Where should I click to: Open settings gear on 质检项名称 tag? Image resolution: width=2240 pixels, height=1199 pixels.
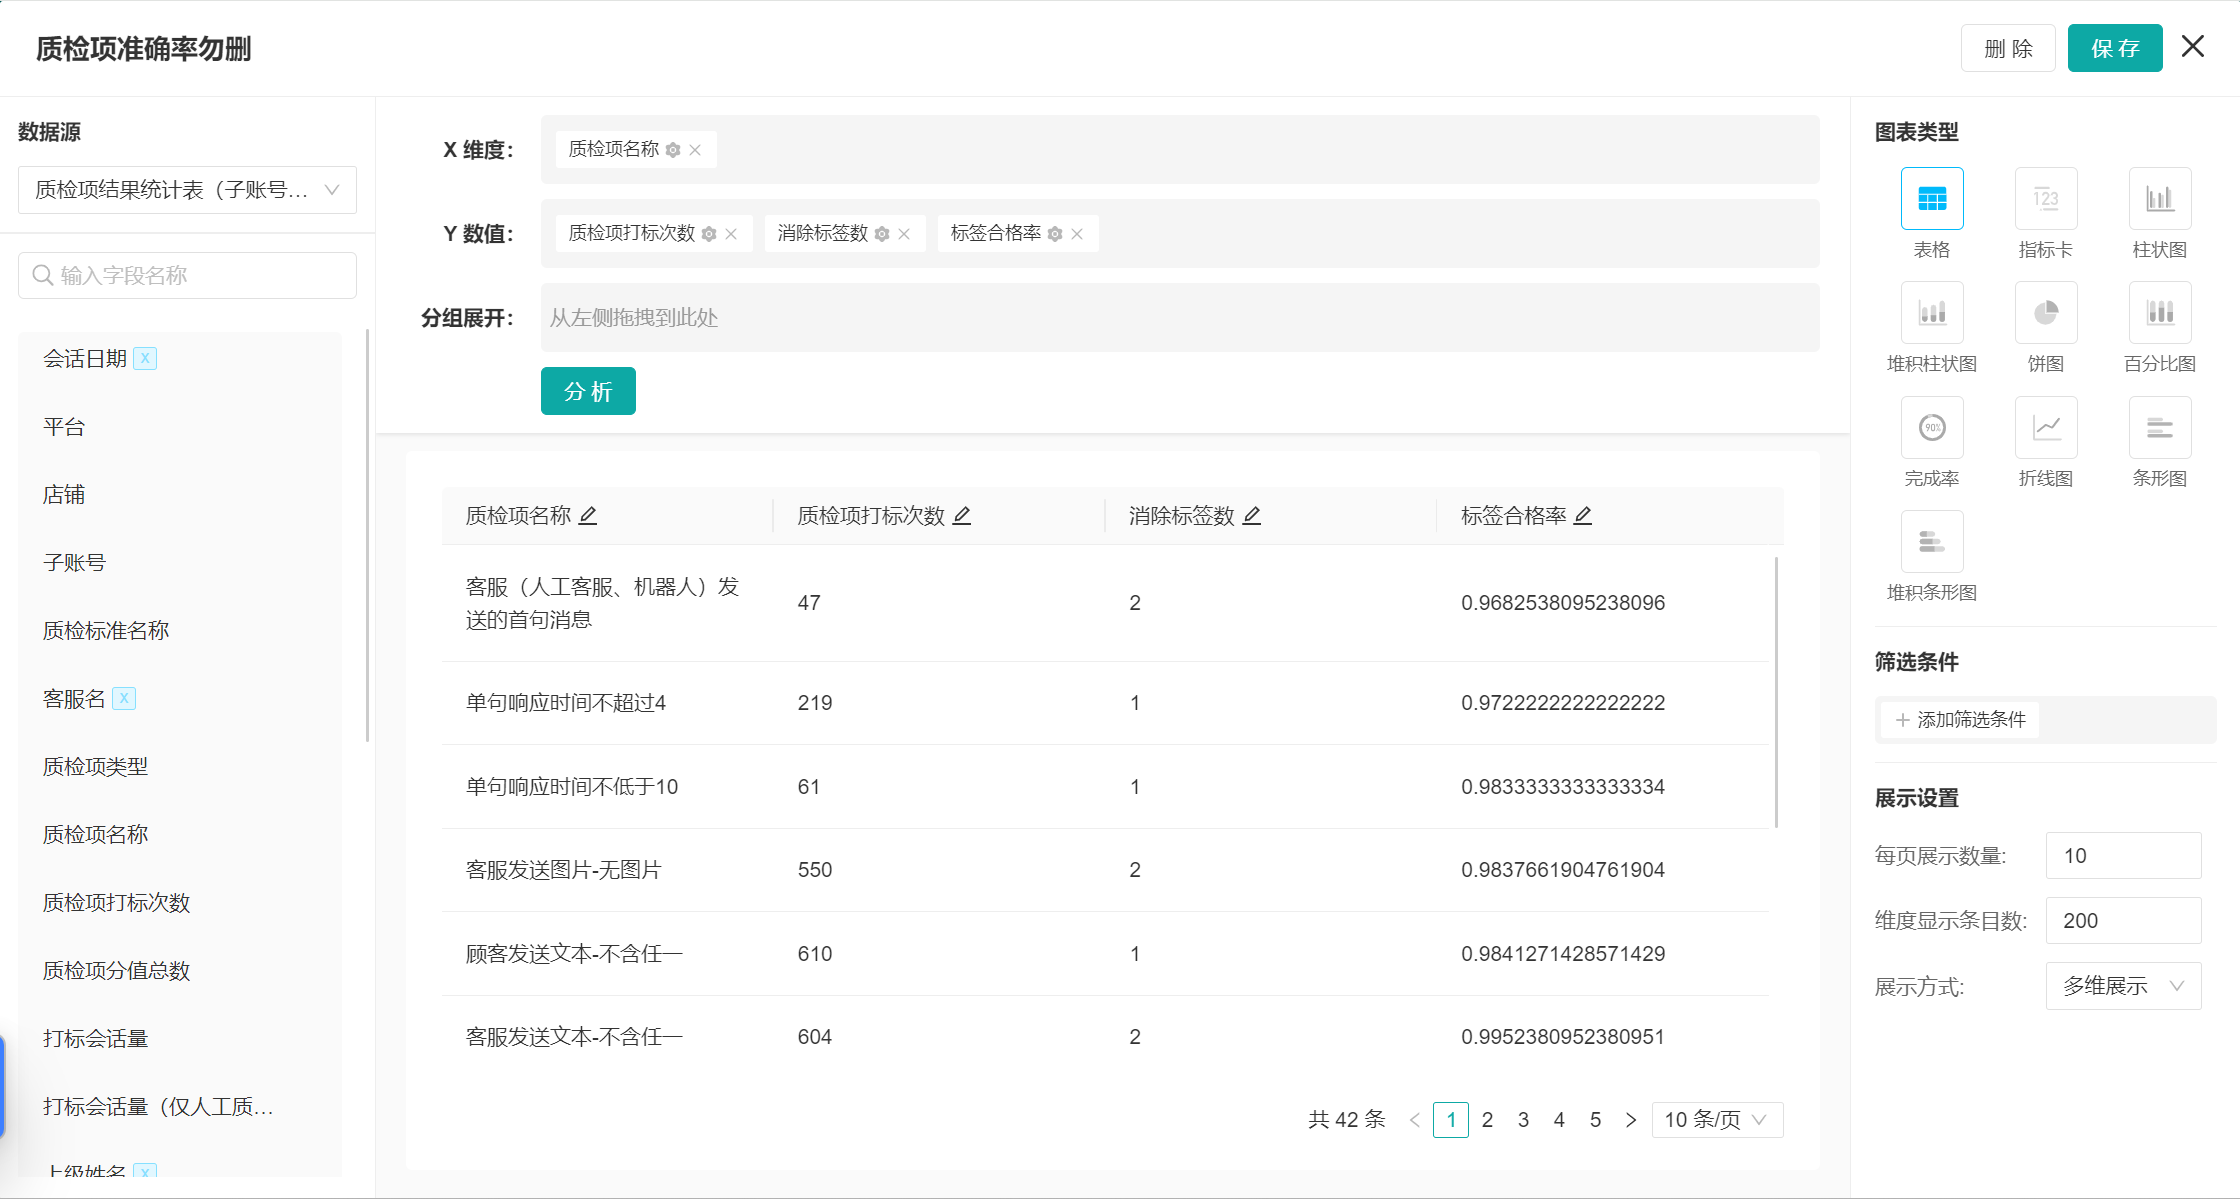point(673,150)
